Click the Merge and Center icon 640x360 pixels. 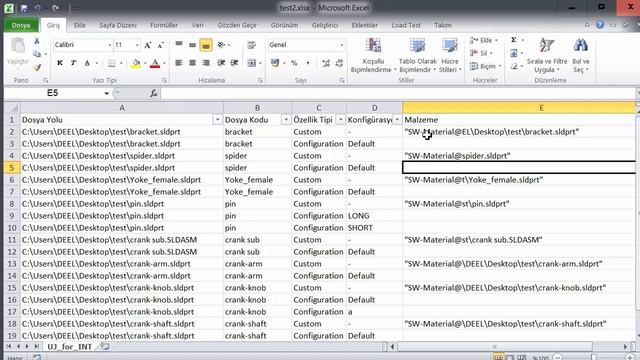pyautogui.click(x=251, y=63)
